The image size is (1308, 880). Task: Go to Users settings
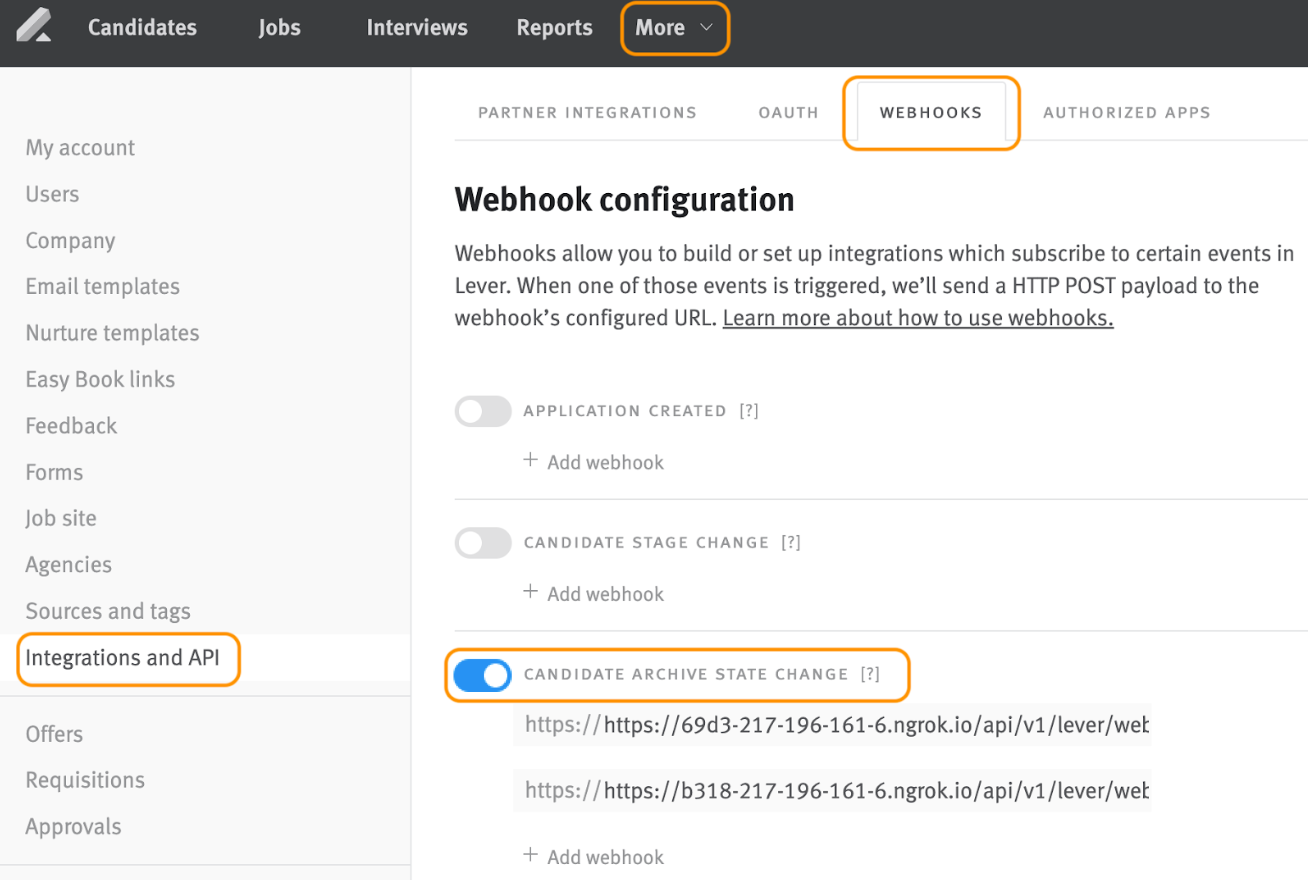coord(52,194)
